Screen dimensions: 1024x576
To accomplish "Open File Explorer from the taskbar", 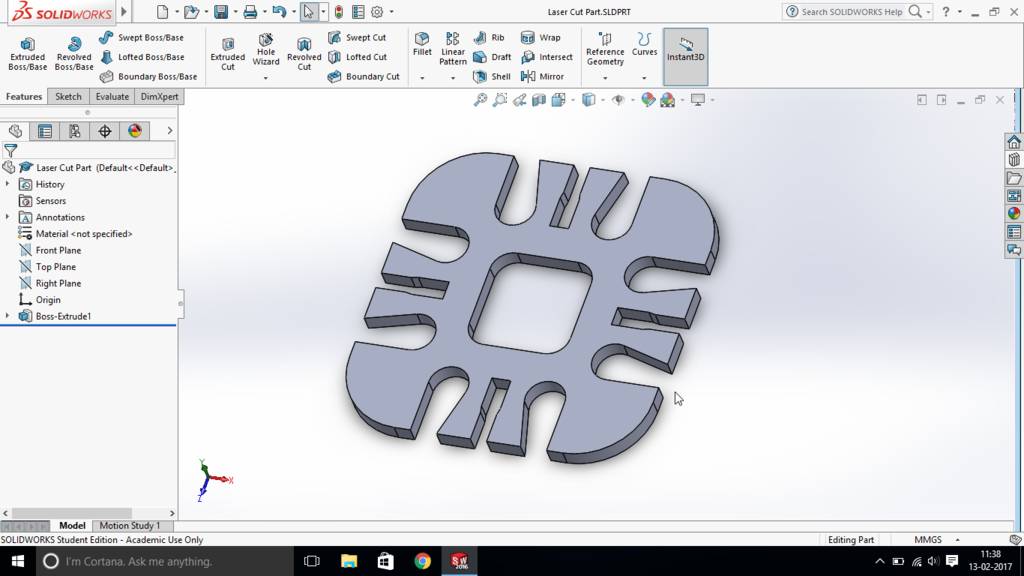I will point(349,561).
